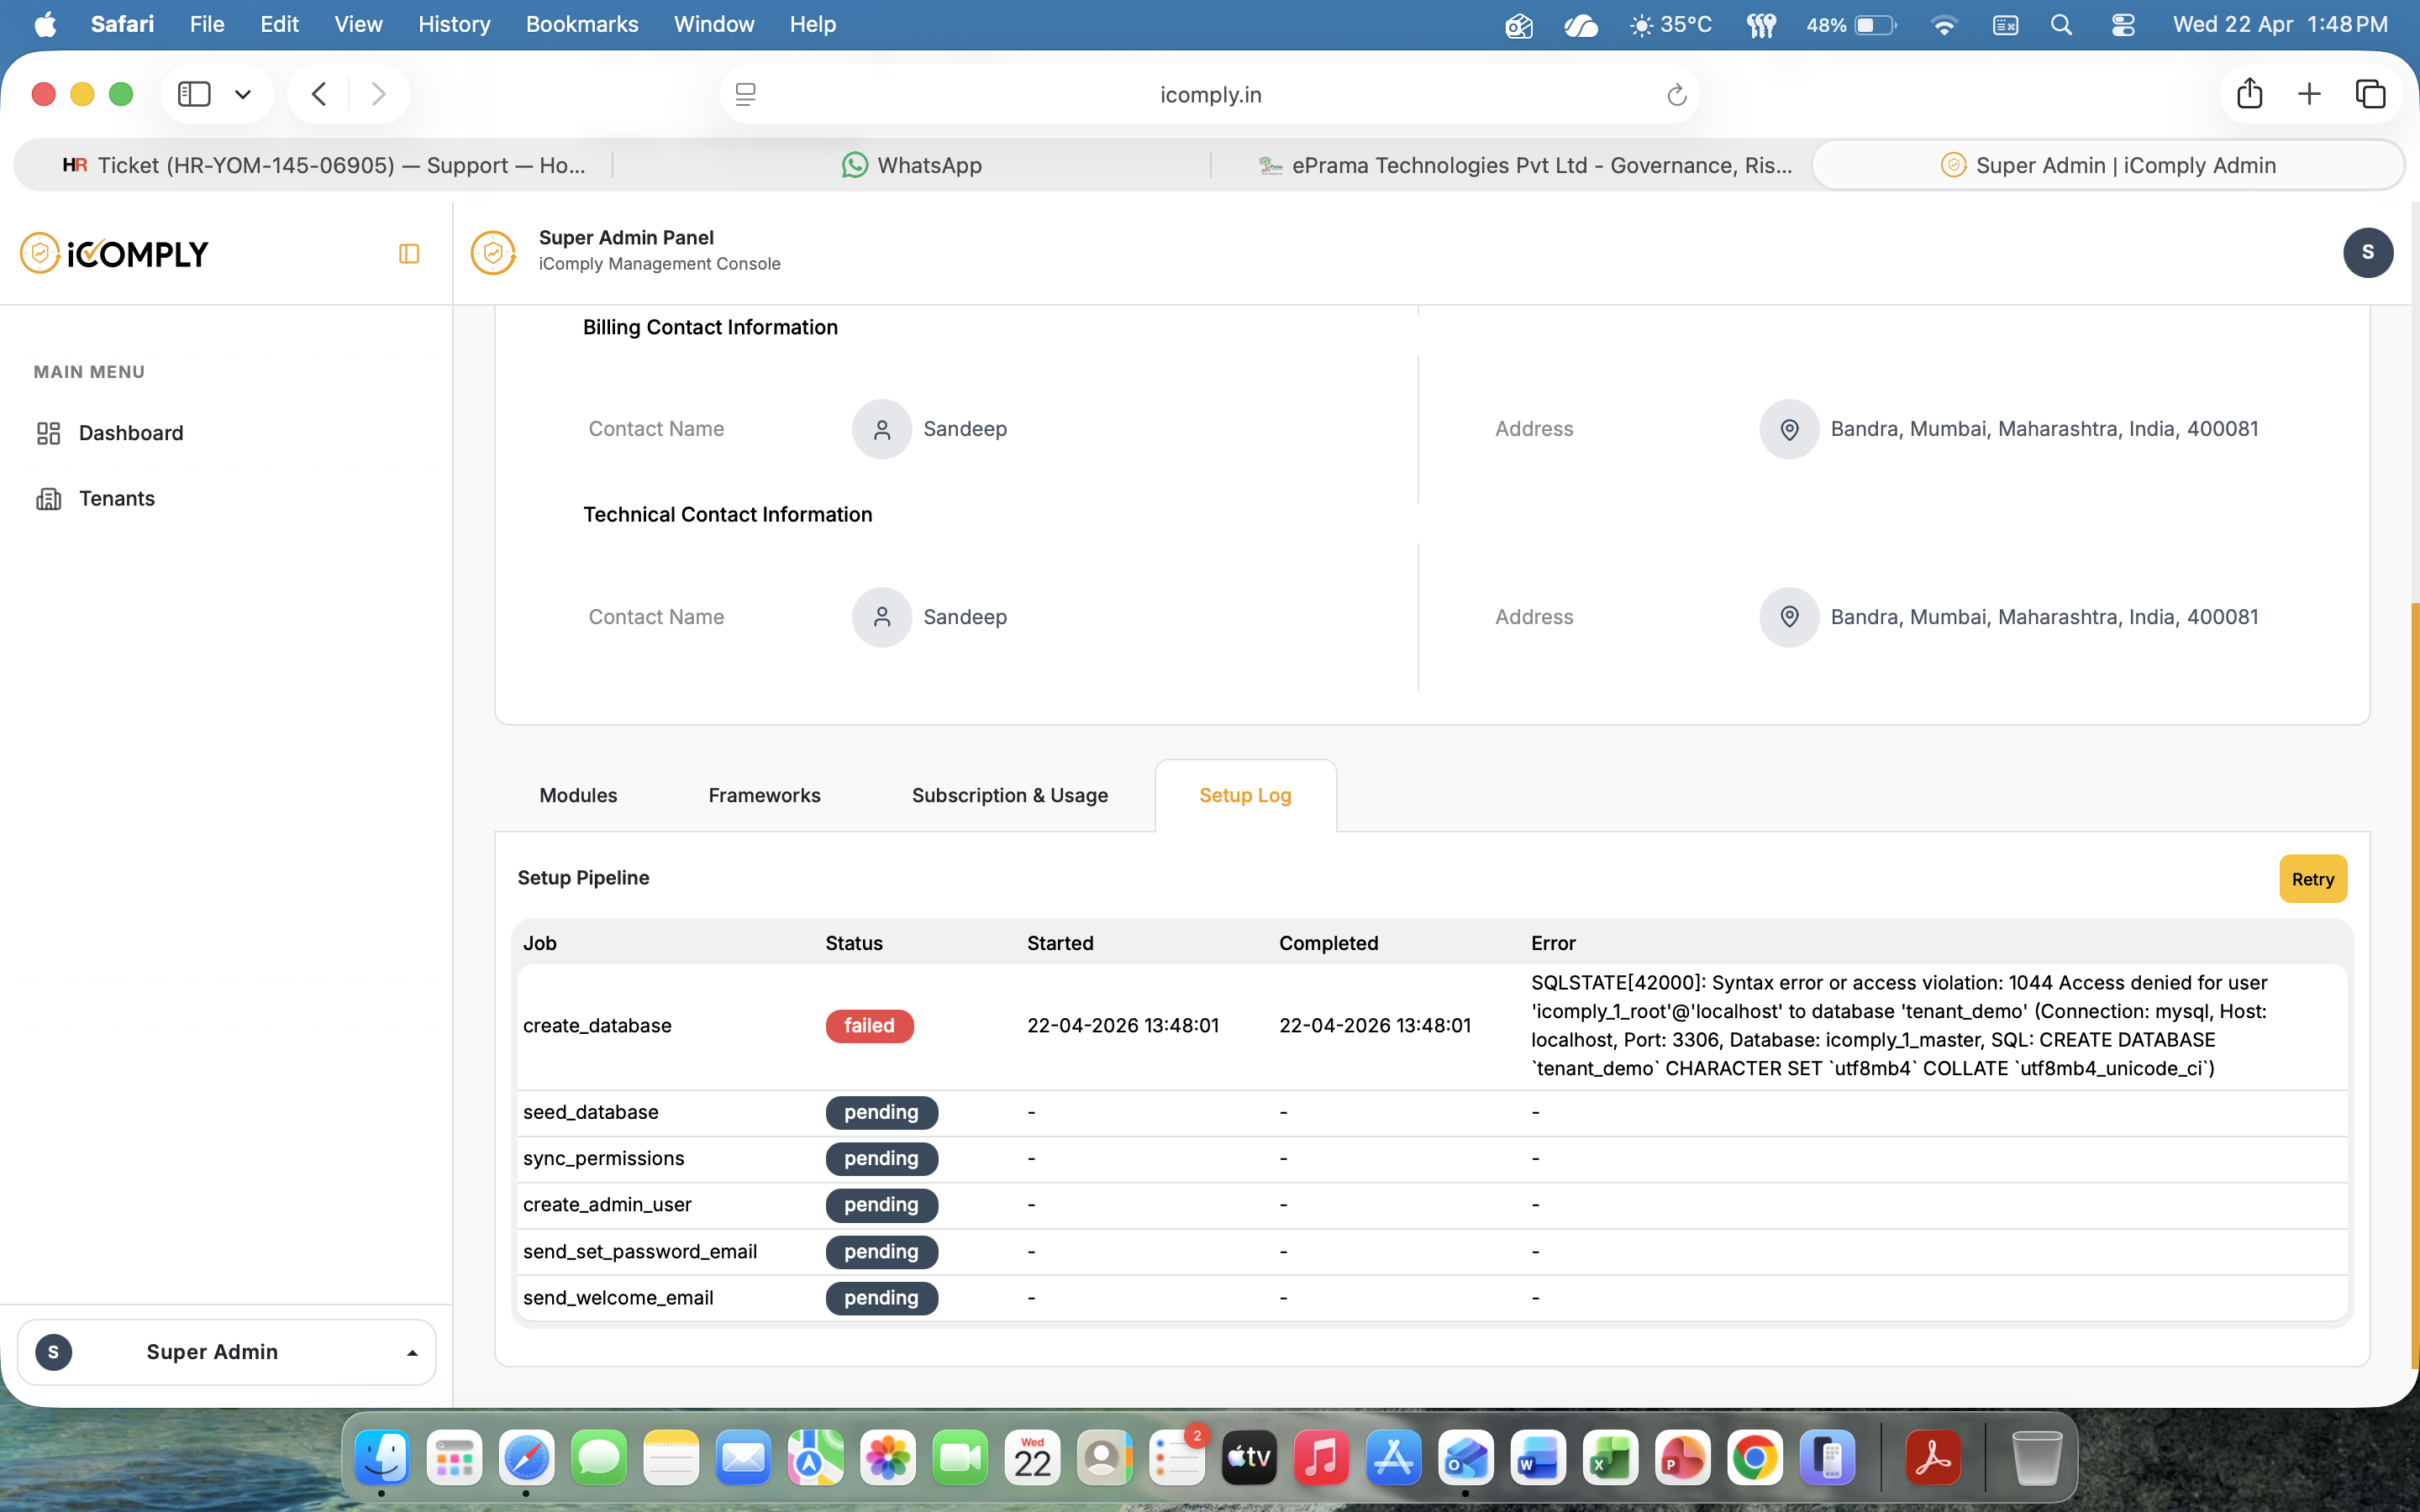Open the Bookmarks menu
Image resolution: width=2420 pixels, height=1512 pixels.
click(581, 24)
